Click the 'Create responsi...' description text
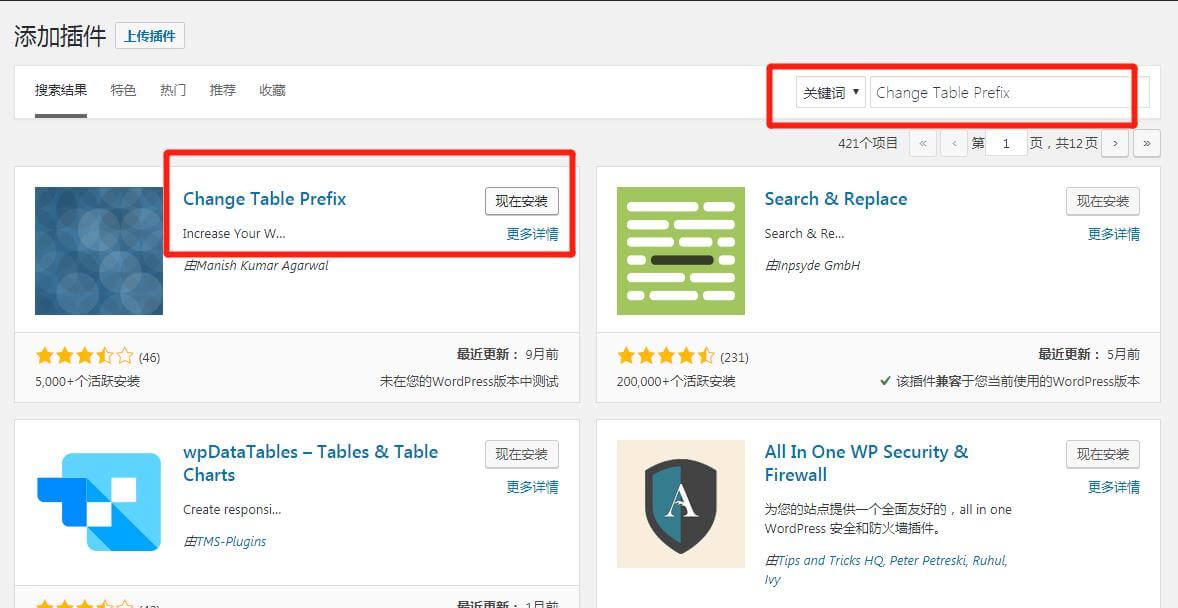The width and height of the screenshot is (1178, 608). pyautogui.click(x=232, y=510)
